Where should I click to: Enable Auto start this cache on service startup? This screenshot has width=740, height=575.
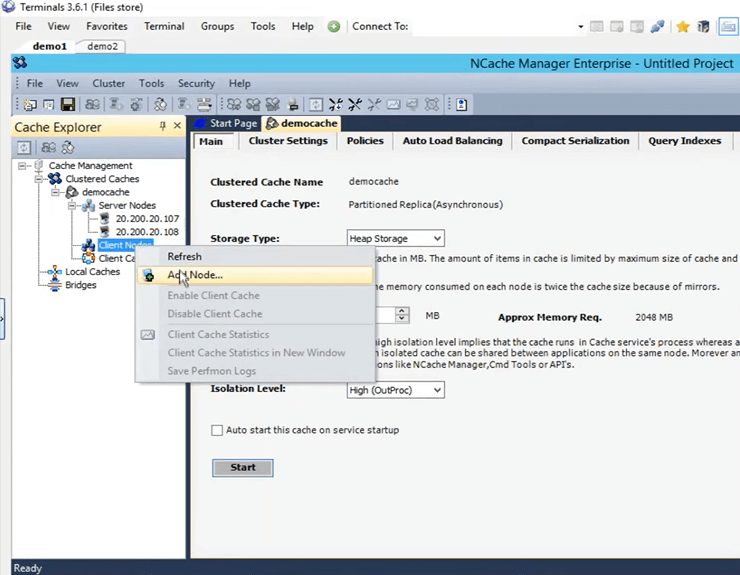tap(217, 430)
